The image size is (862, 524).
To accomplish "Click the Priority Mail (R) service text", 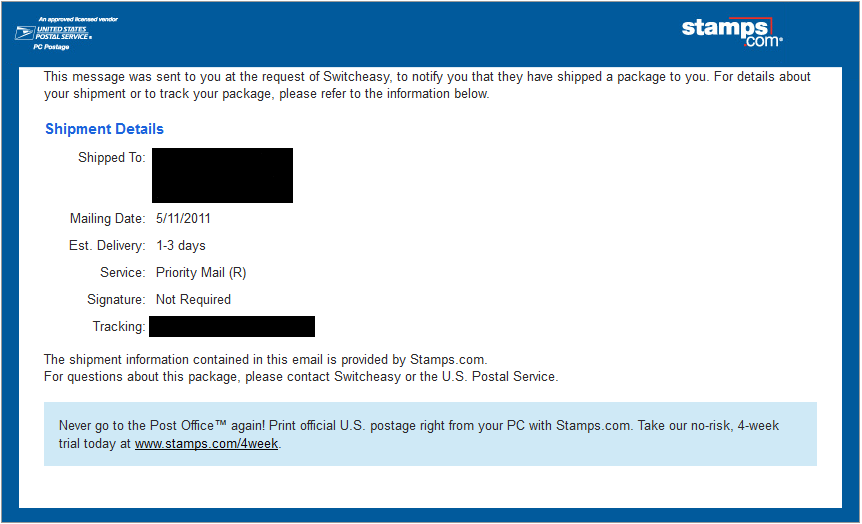I will pyautogui.click(x=201, y=272).
